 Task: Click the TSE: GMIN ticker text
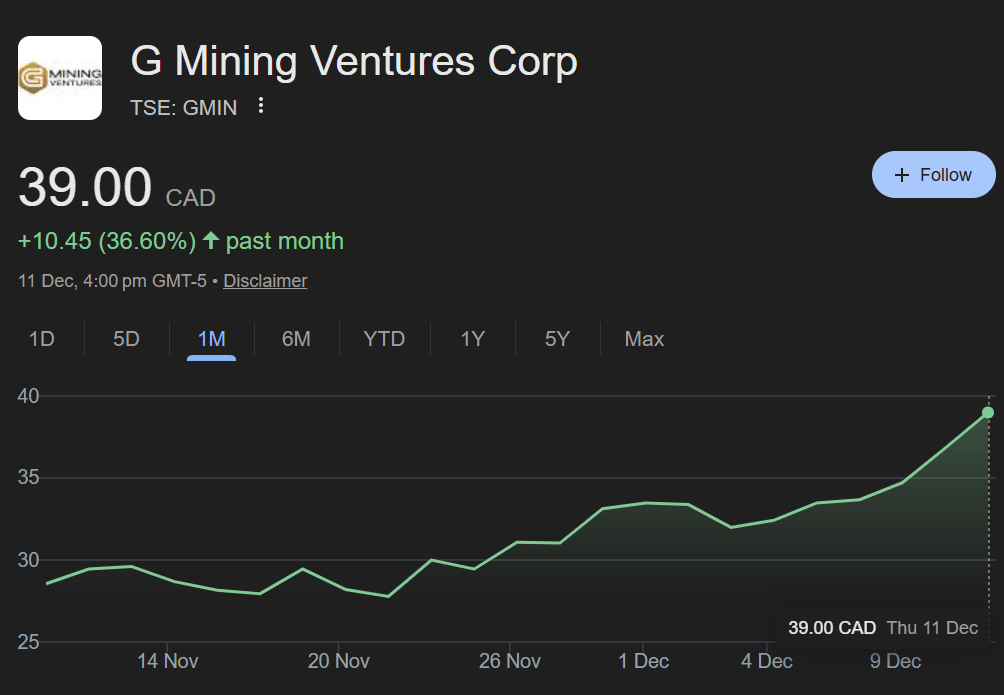(x=184, y=107)
